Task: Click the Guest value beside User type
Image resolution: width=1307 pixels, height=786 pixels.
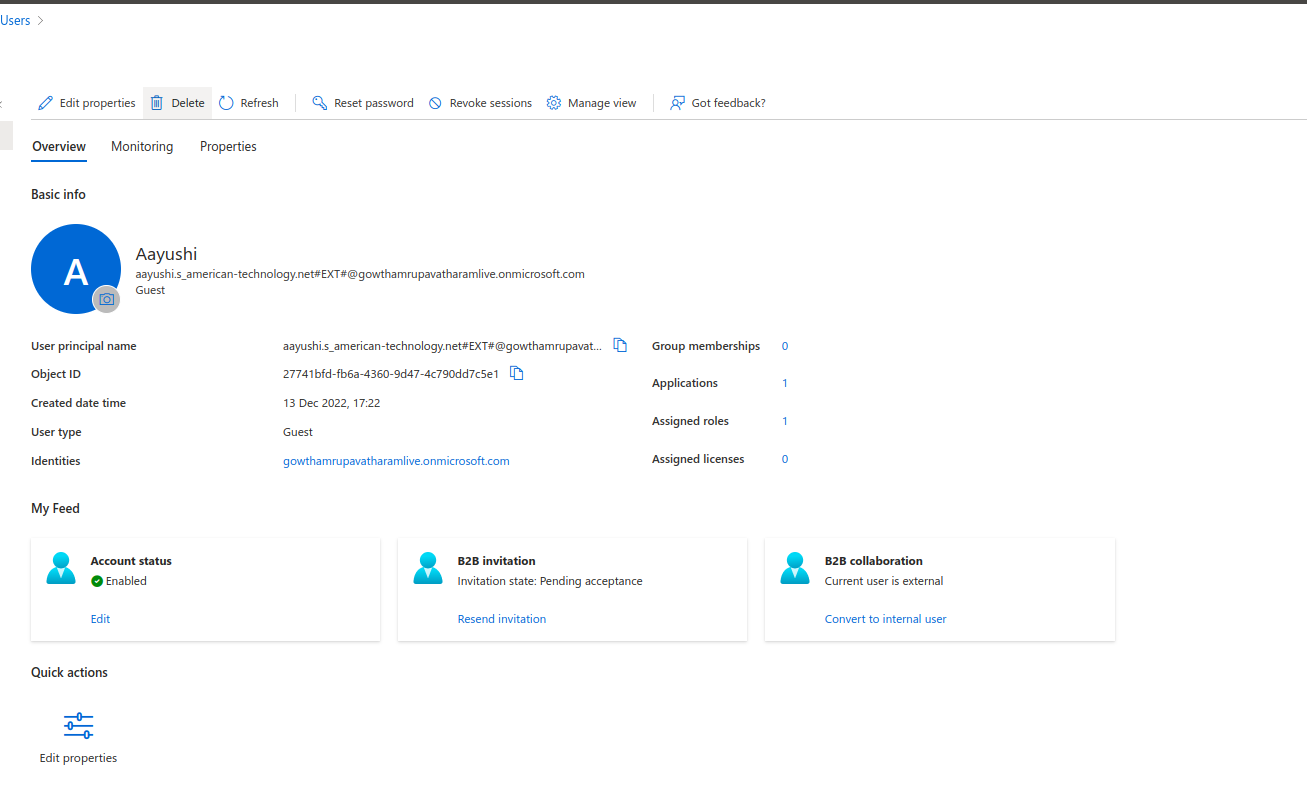Action: (x=298, y=432)
